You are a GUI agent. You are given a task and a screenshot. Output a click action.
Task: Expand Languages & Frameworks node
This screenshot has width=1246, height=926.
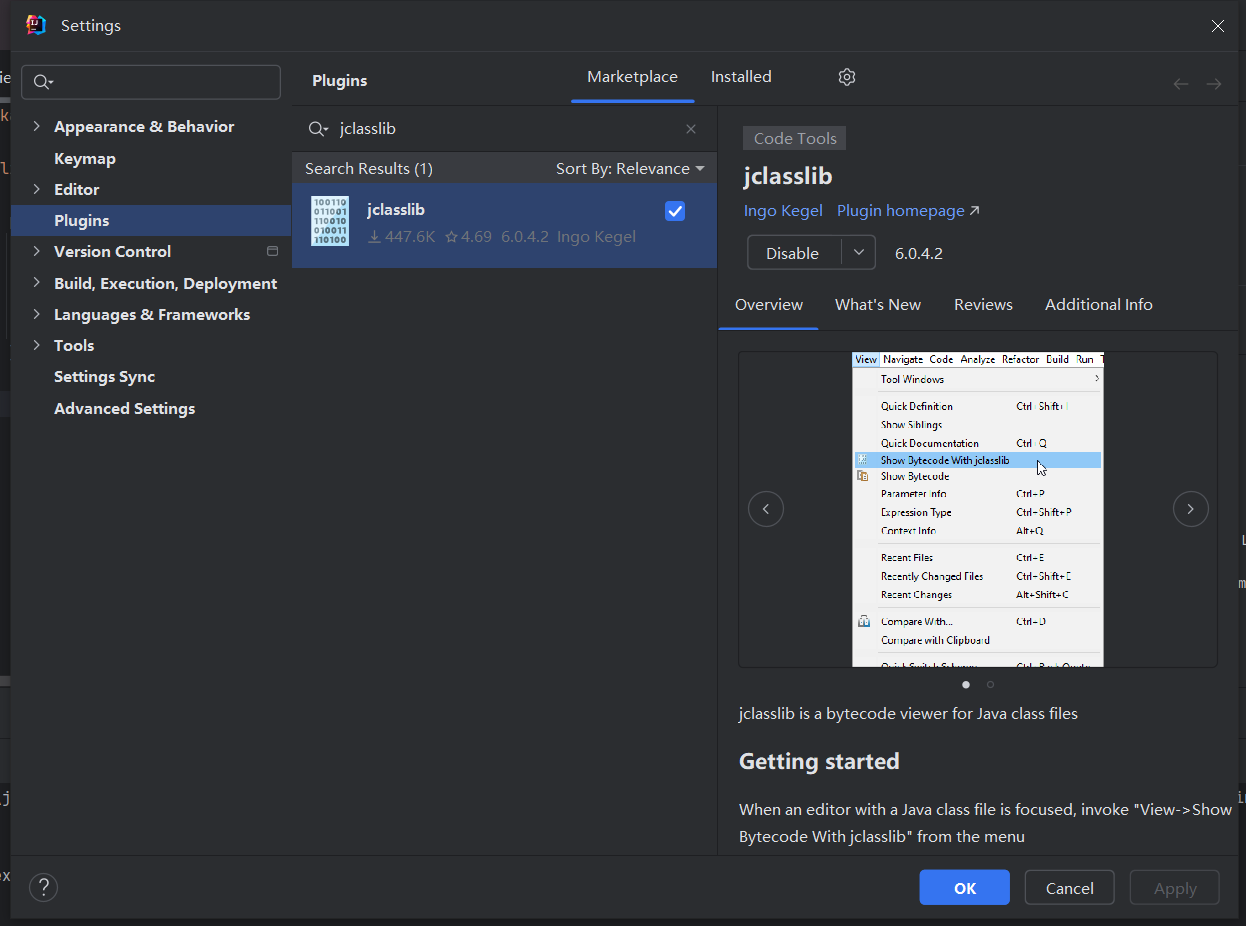(x=37, y=314)
